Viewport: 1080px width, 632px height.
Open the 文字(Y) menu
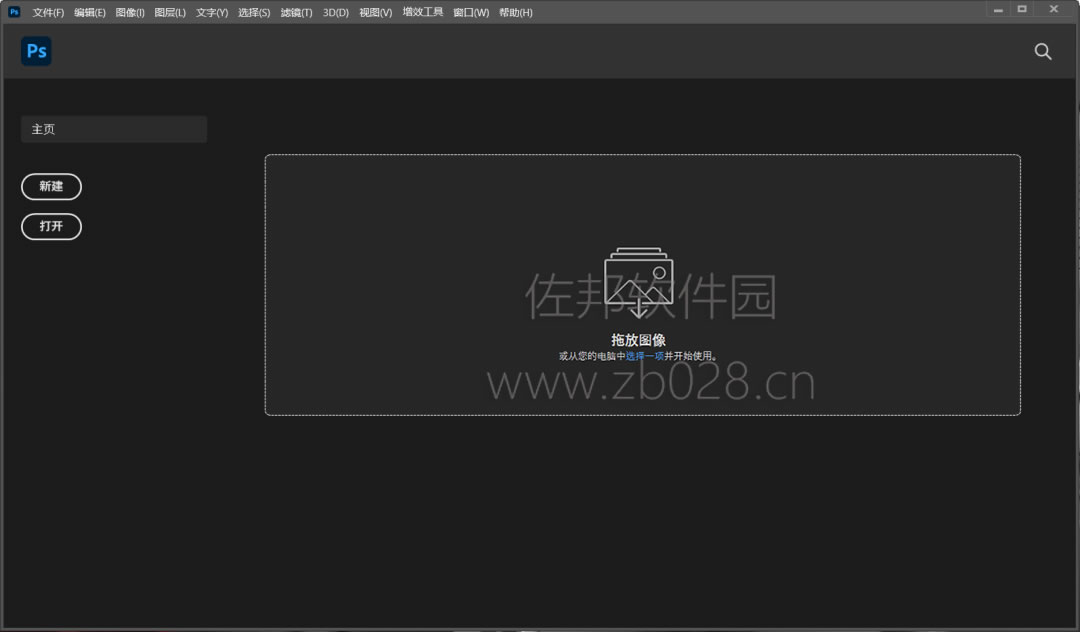212,12
